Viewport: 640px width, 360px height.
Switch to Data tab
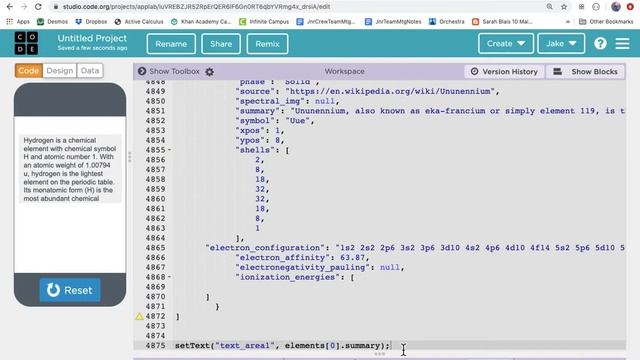[90, 71]
